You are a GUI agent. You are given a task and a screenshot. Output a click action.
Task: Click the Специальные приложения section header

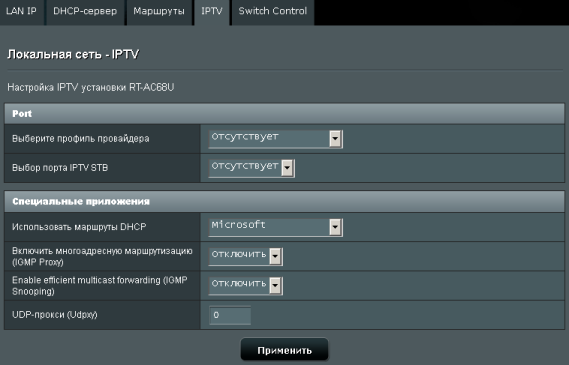tap(284, 202)
